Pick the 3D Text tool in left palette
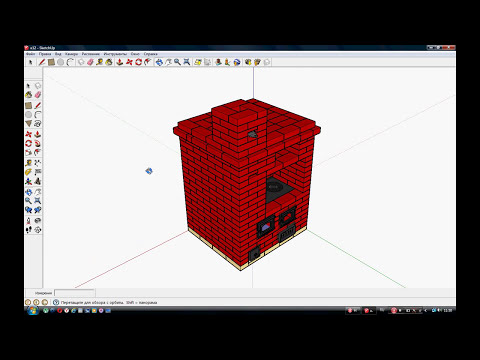The width and height of the screenshot is (480, 360). [38, 181]
